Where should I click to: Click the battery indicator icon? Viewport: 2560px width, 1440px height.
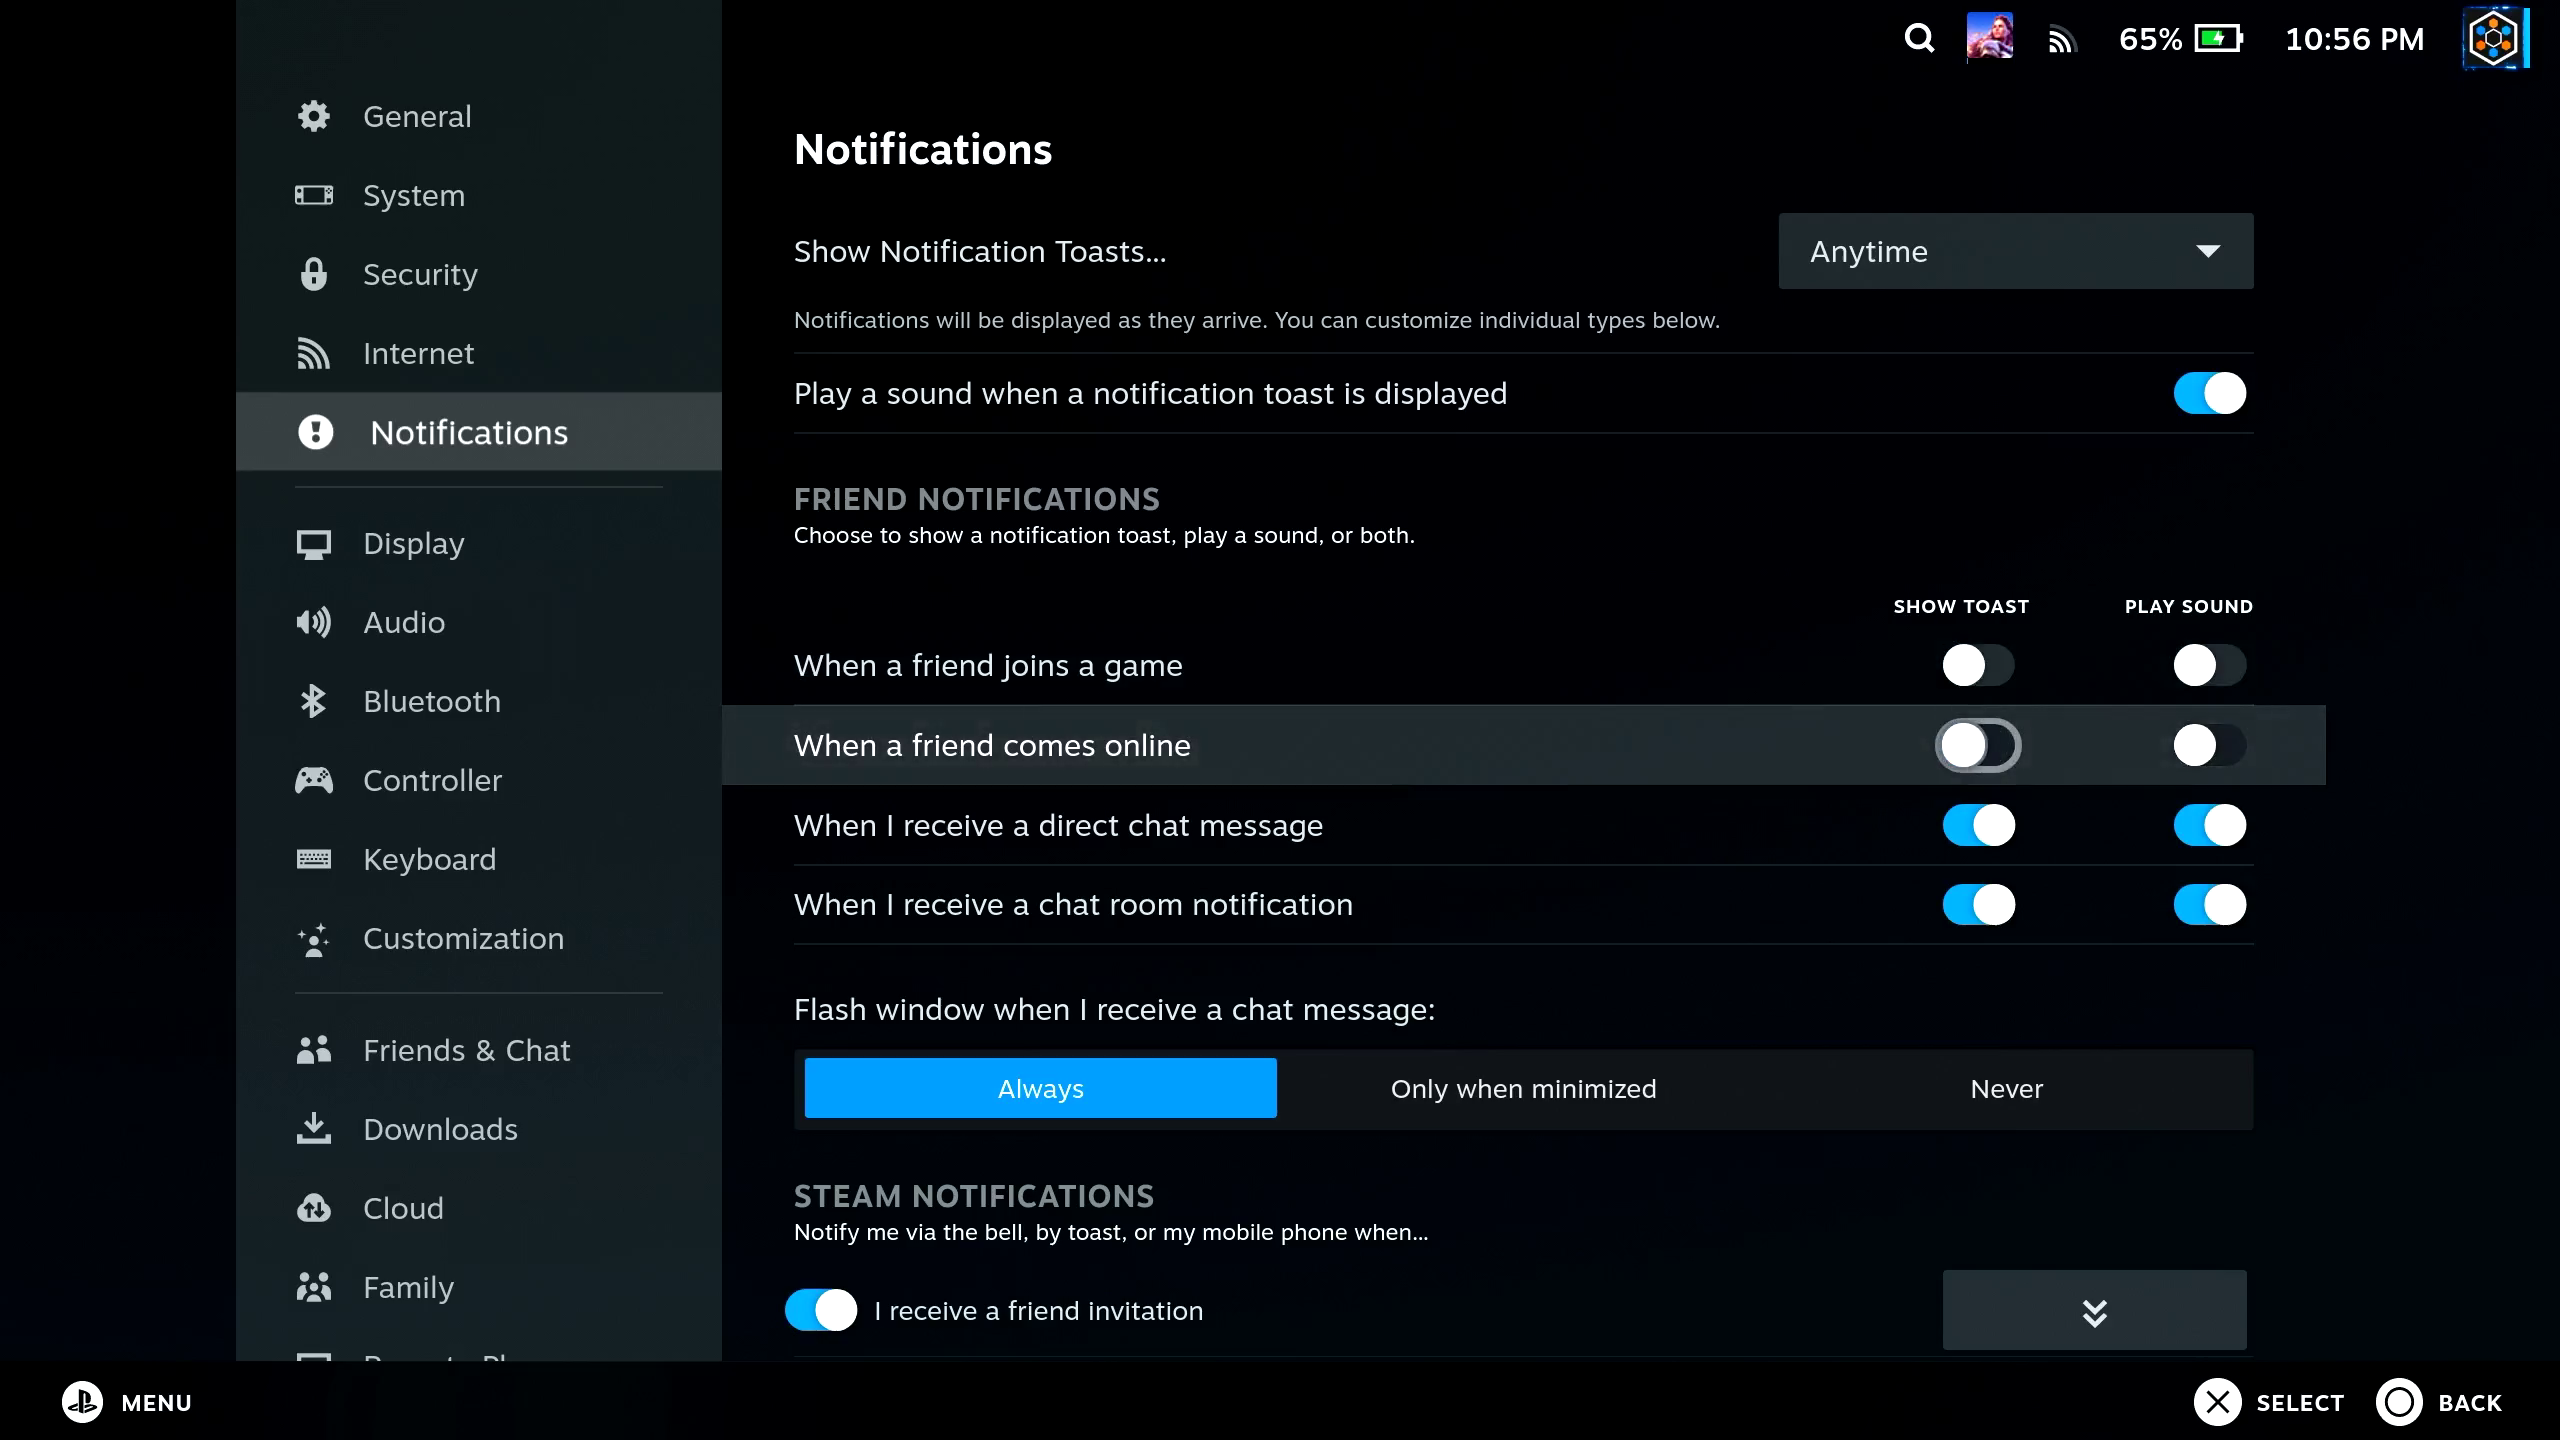click(2218, 39)
